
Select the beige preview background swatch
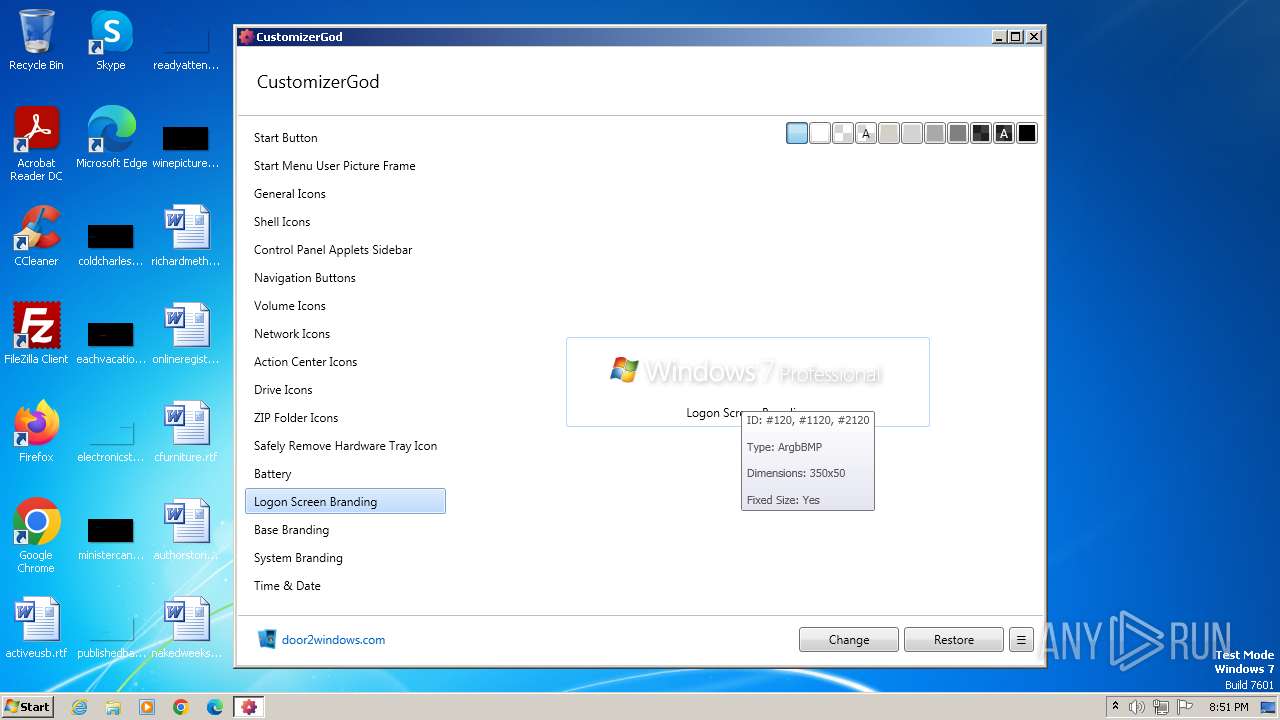(889, 133)
